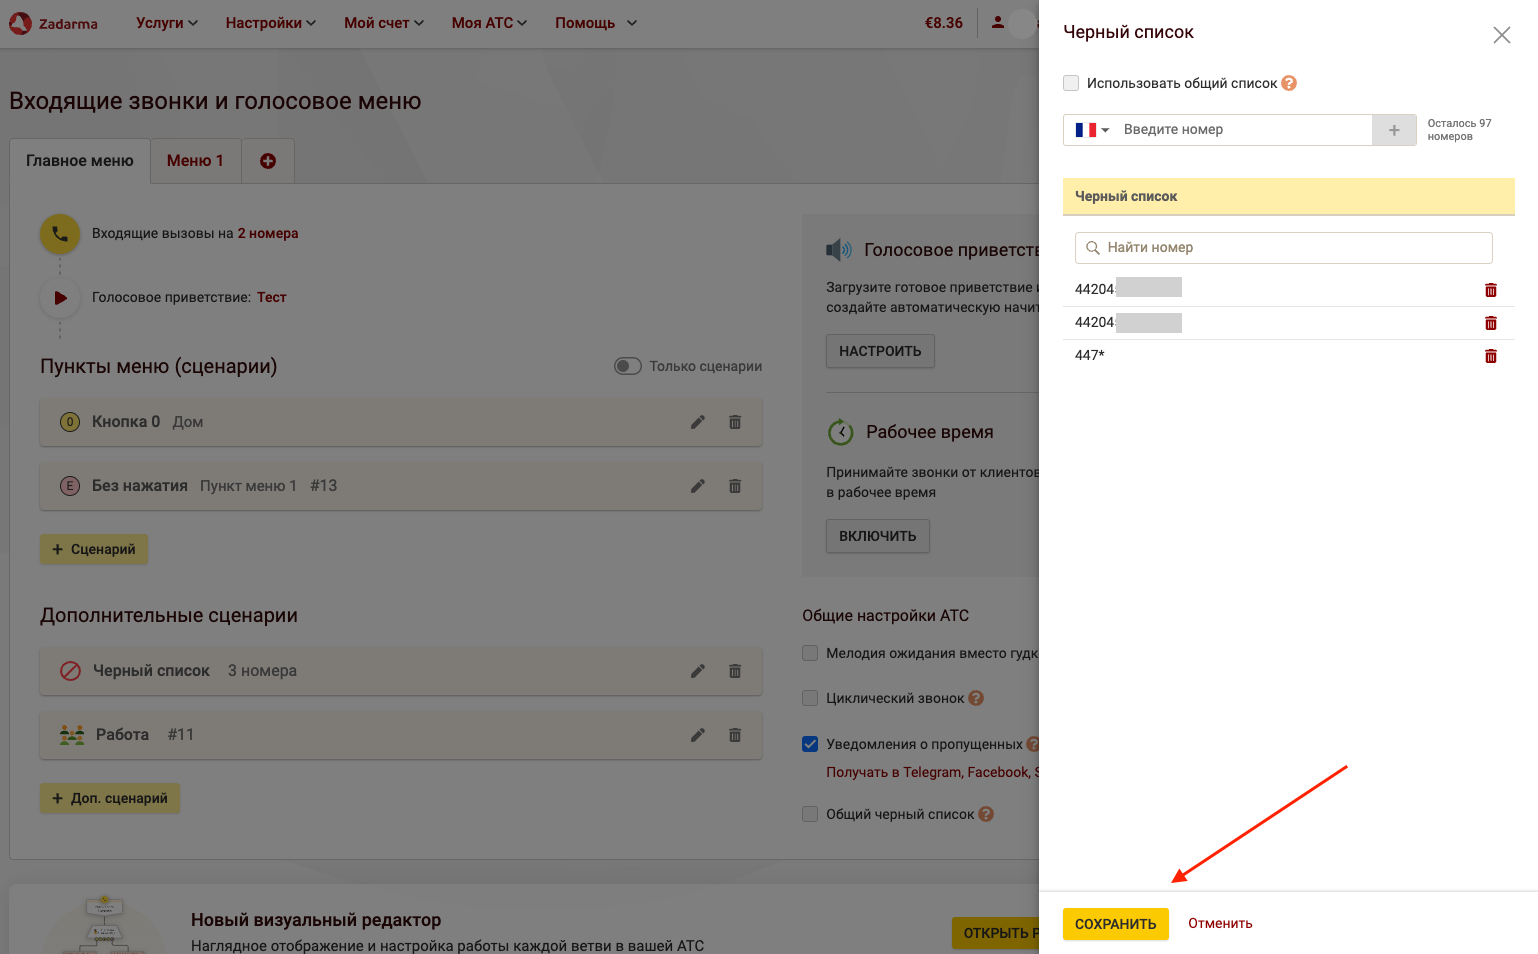Delete second 44204 blacklist number

(1491, 323)
